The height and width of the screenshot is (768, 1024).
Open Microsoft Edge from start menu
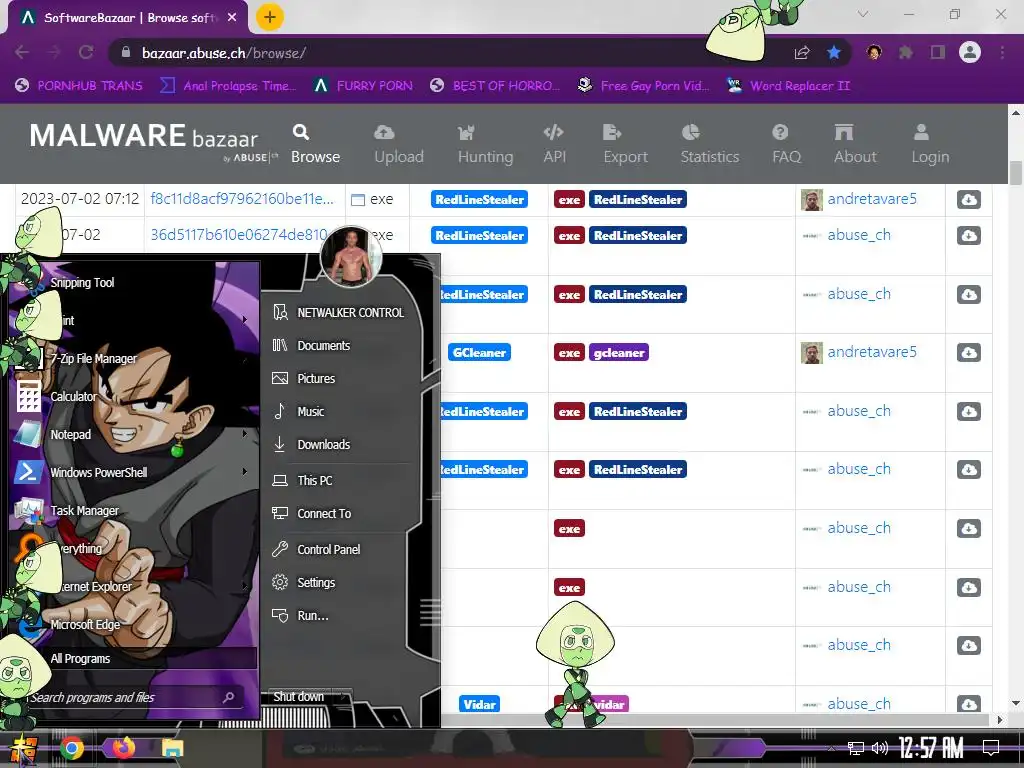click(85, 624)
